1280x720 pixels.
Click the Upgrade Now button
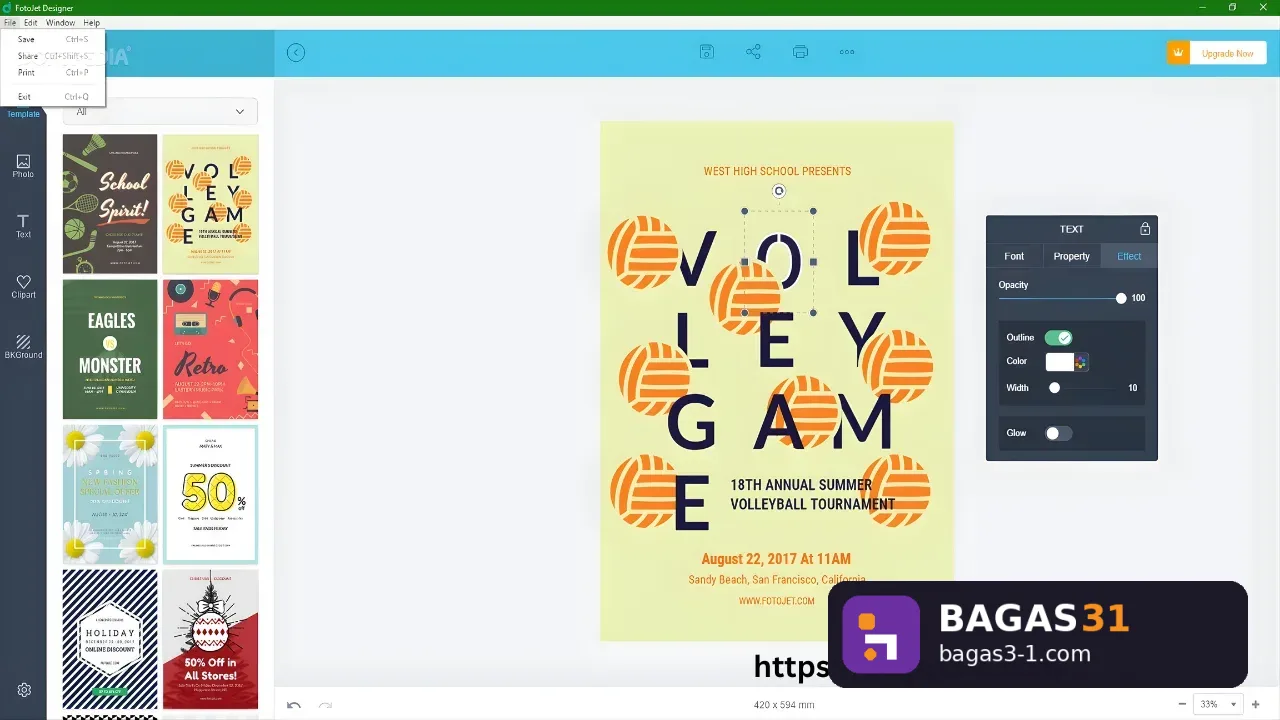pyautogui.click(x=1217, y=53)
